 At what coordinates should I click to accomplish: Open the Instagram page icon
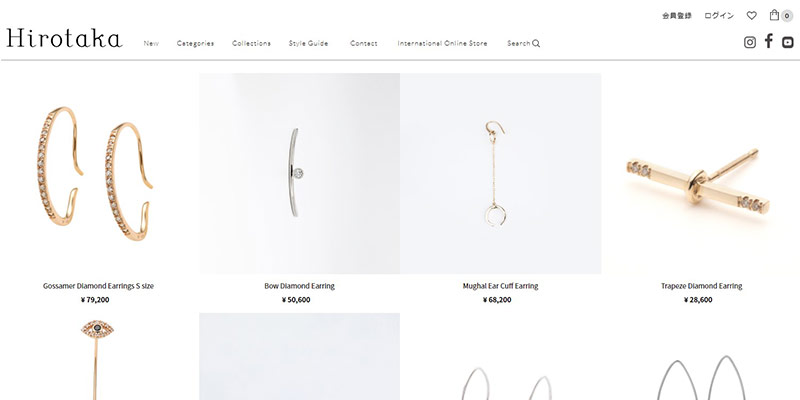[749, 42]
